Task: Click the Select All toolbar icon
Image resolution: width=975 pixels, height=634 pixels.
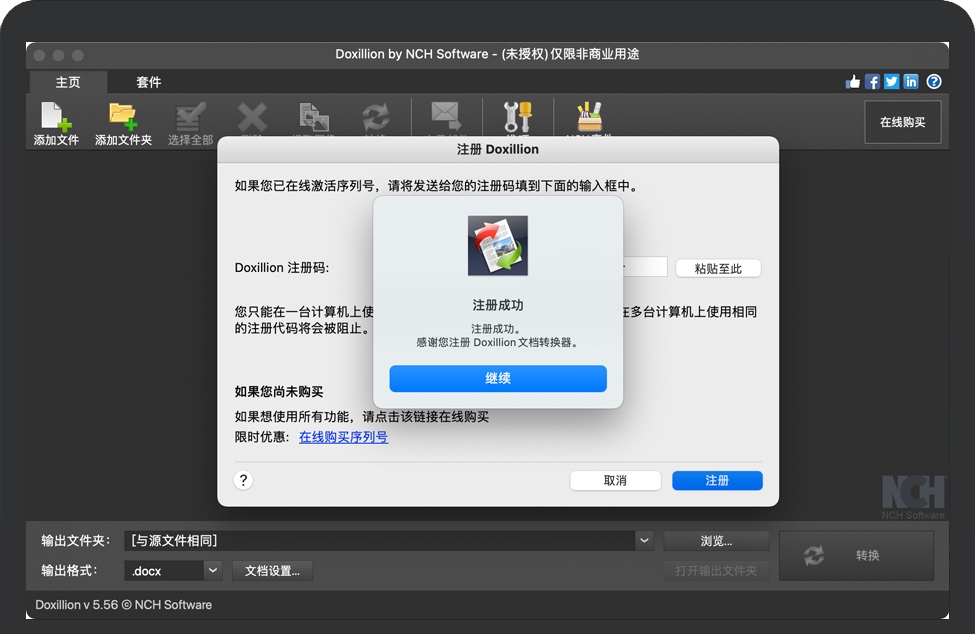Action: pos(190,123)
